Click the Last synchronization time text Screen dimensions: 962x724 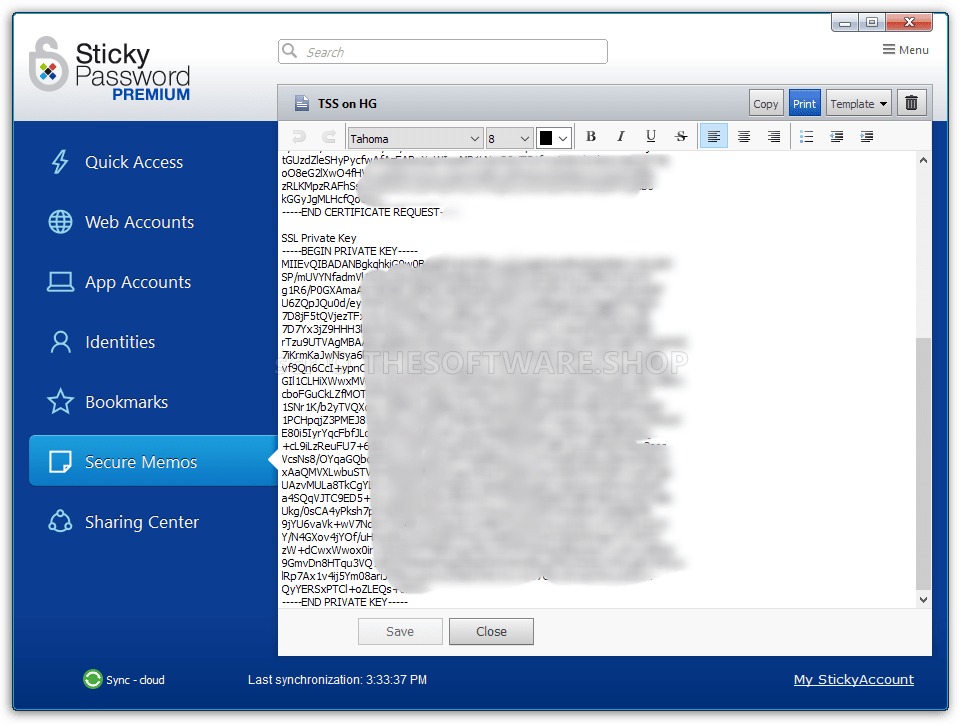[x=337, y=679]
